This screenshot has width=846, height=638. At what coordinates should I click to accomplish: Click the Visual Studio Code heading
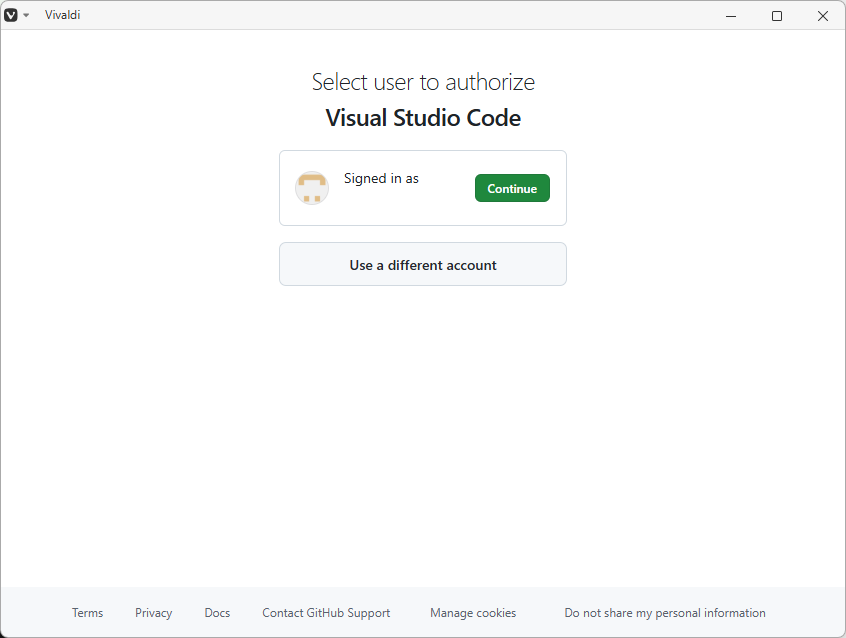pyautogui.click(x=423, y=118)
